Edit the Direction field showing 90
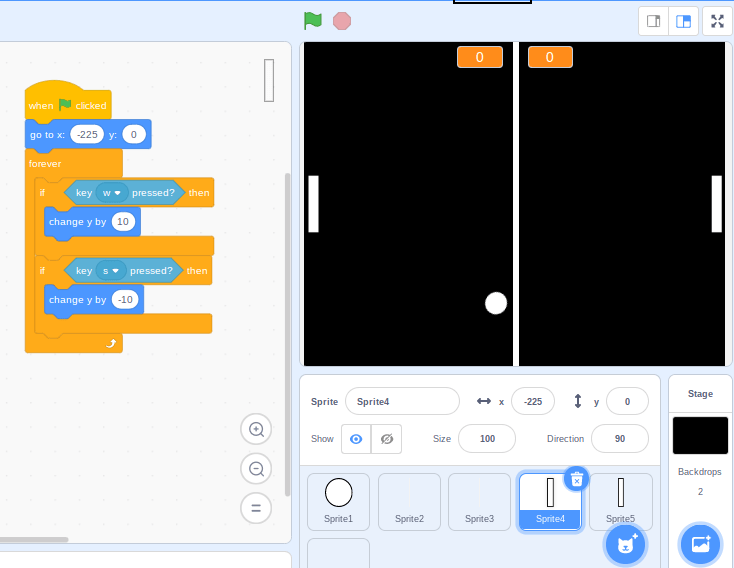 619,439
